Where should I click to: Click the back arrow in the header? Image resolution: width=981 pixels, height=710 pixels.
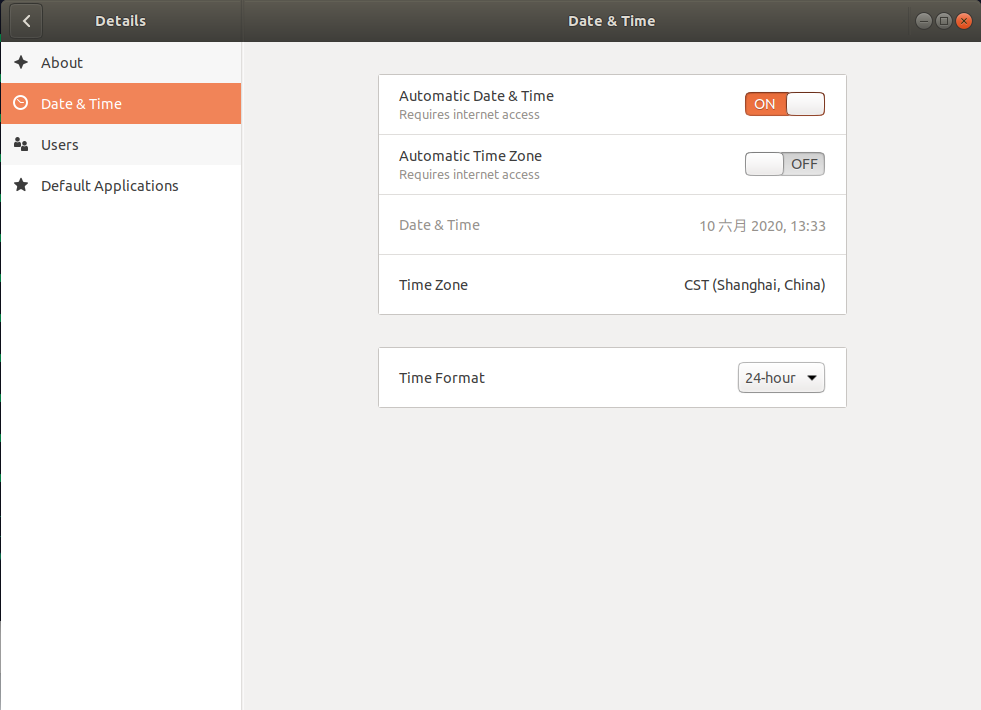coord(26,21)
